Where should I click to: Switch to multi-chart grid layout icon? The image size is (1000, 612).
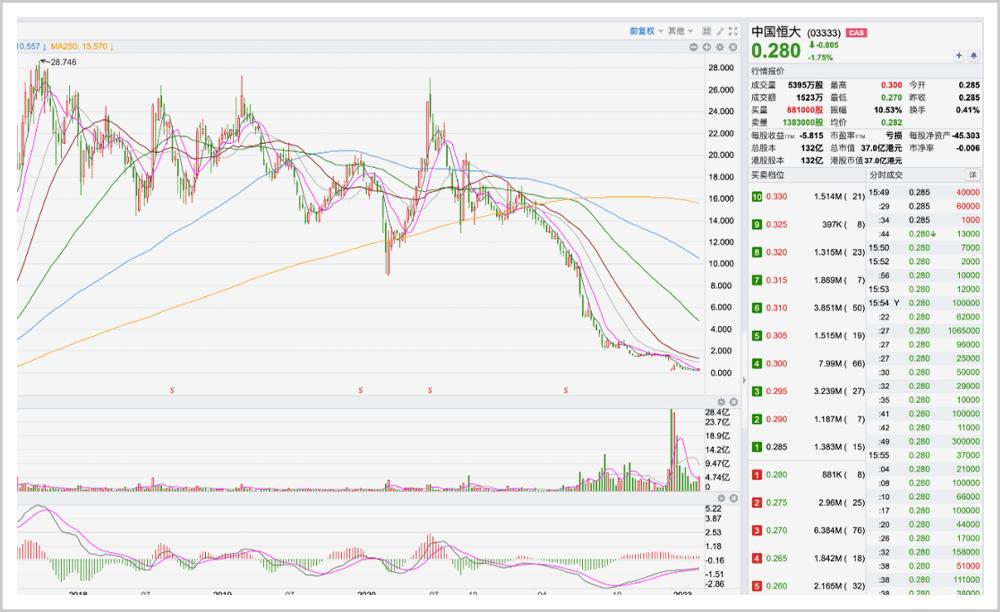(x=707, y=31)
